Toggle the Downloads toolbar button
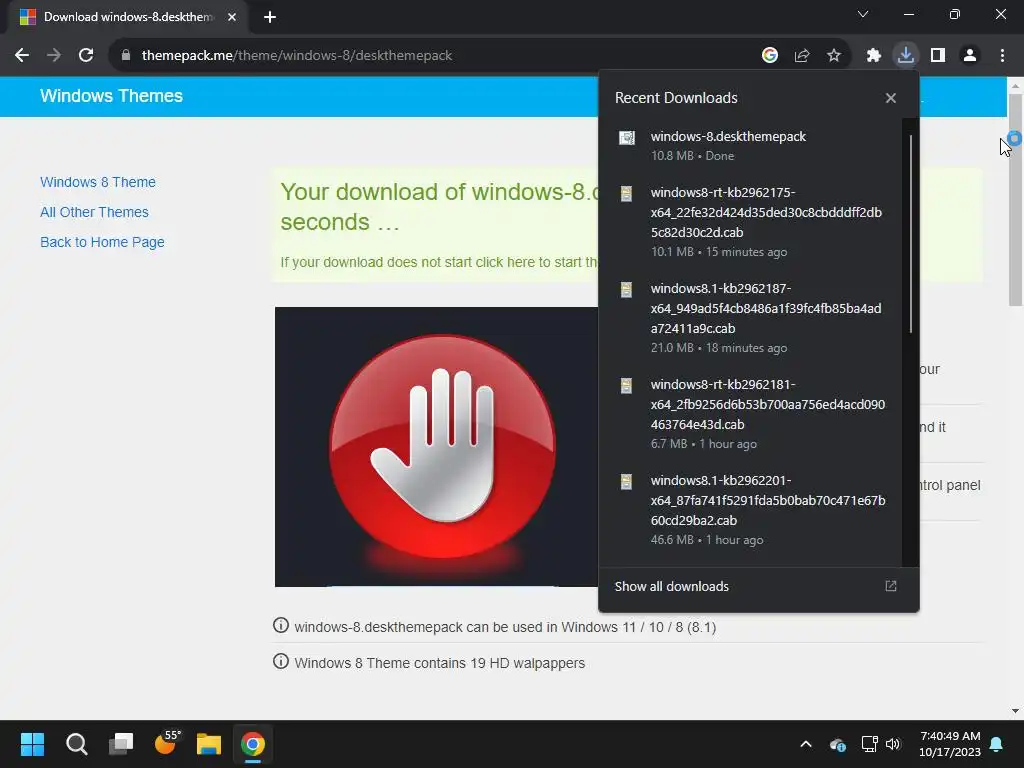Image resolution: width=1024 pixels, height=768 pixels. [x=906, y=56]
